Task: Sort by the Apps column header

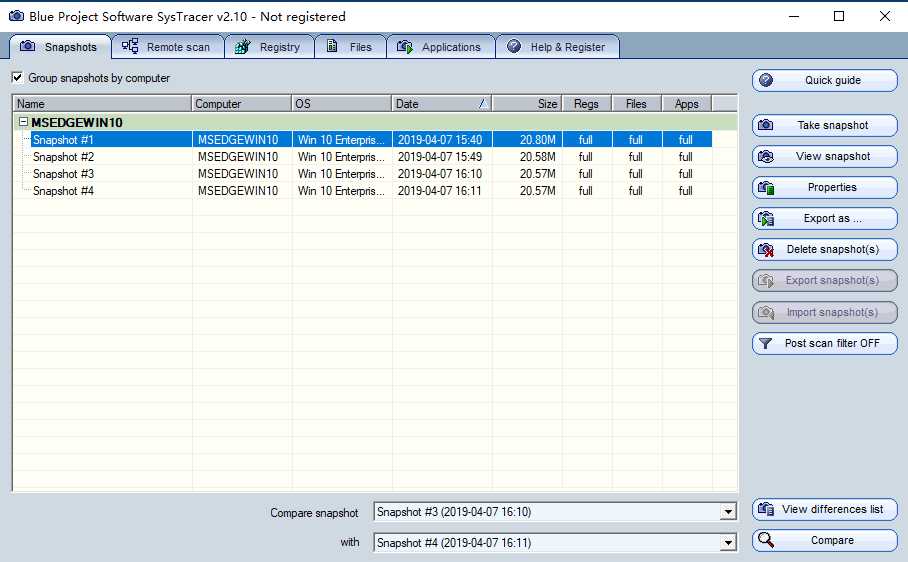Action: [686, 104]
